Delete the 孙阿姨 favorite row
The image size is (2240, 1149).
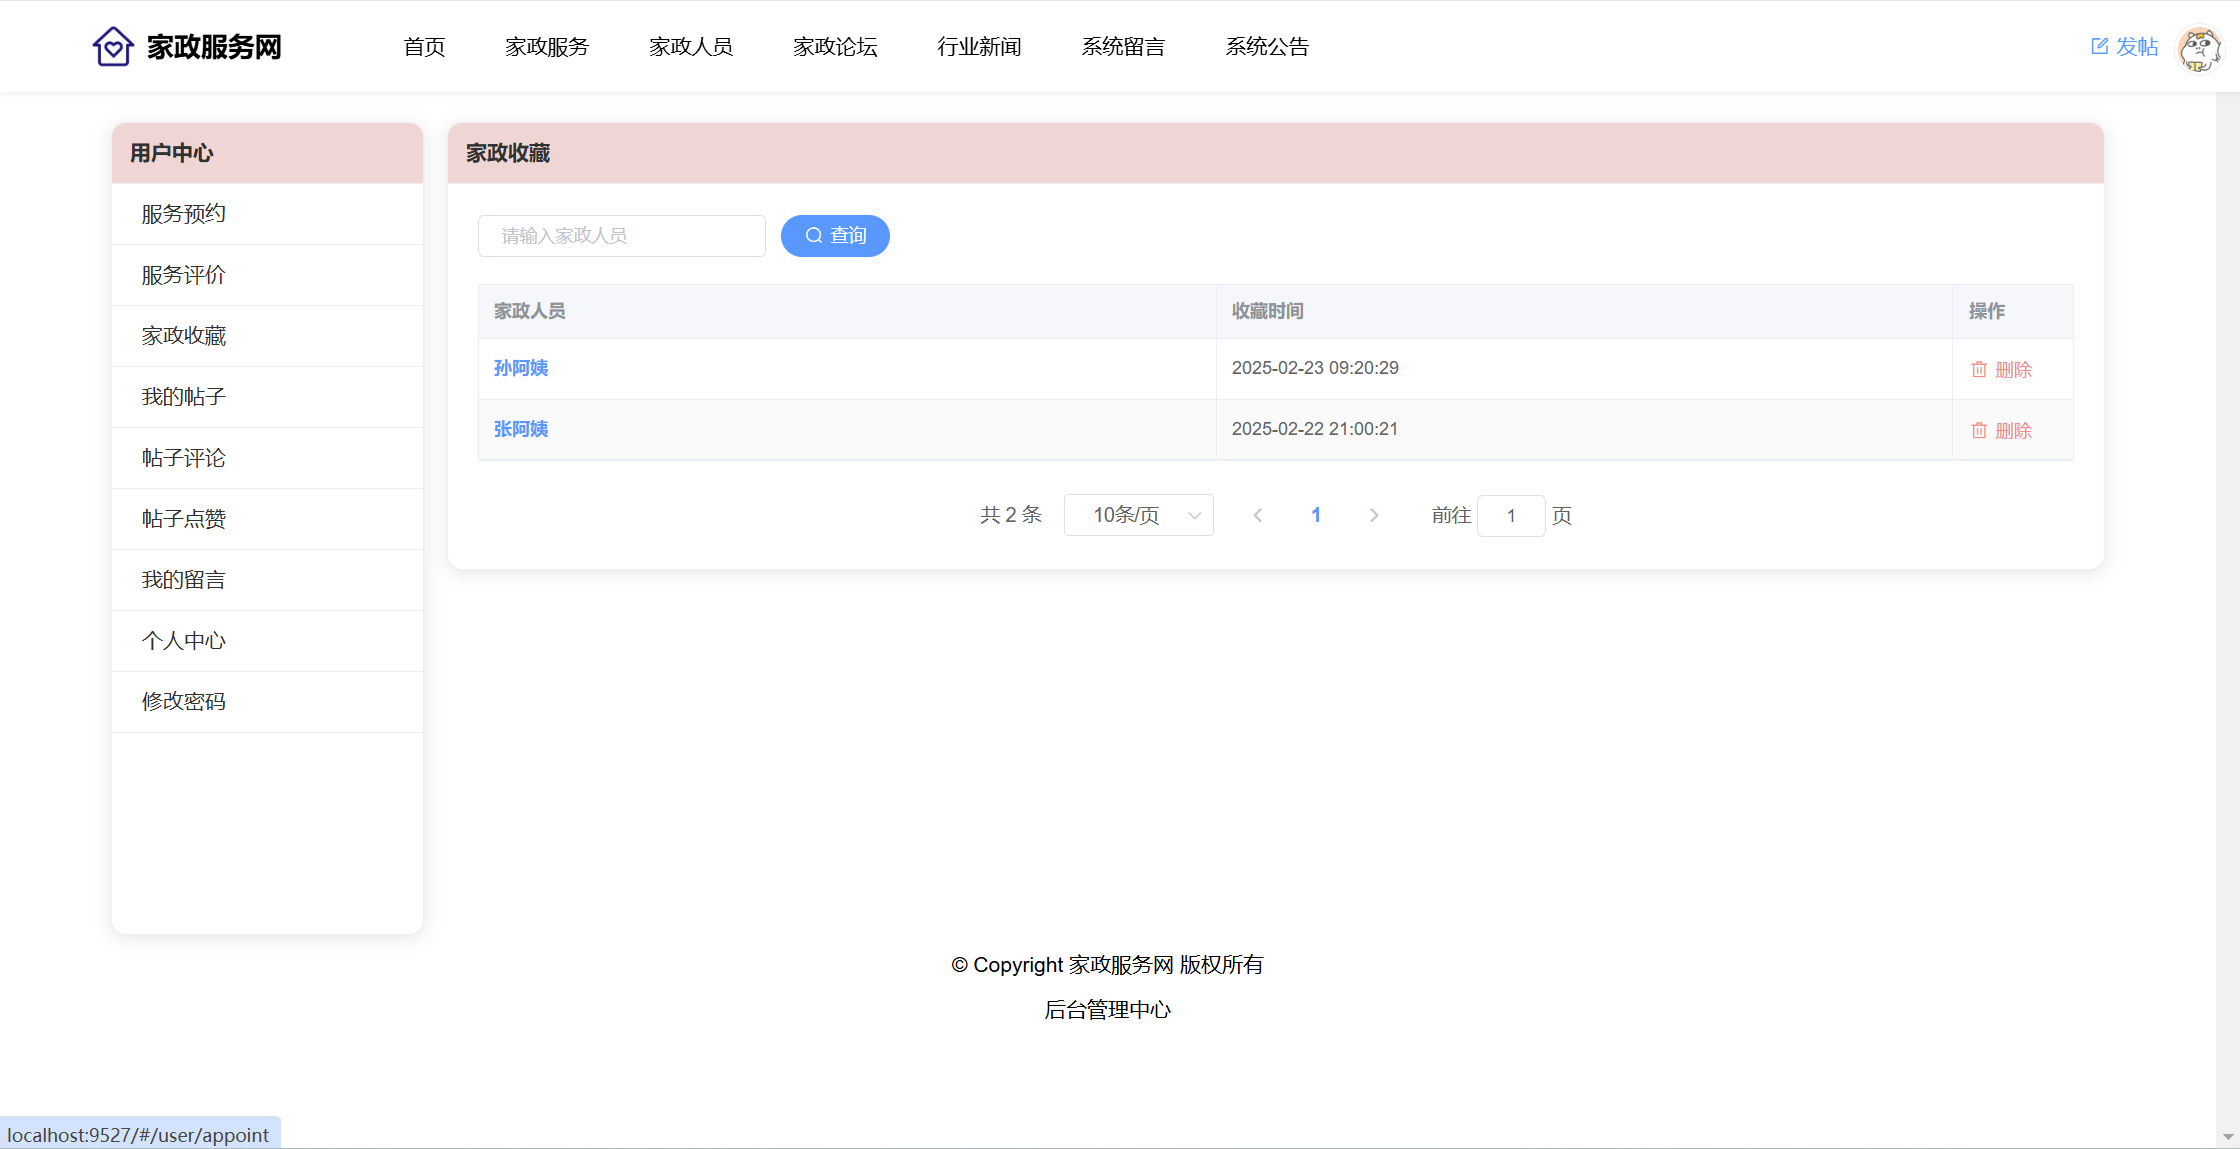pos(2001,370)
